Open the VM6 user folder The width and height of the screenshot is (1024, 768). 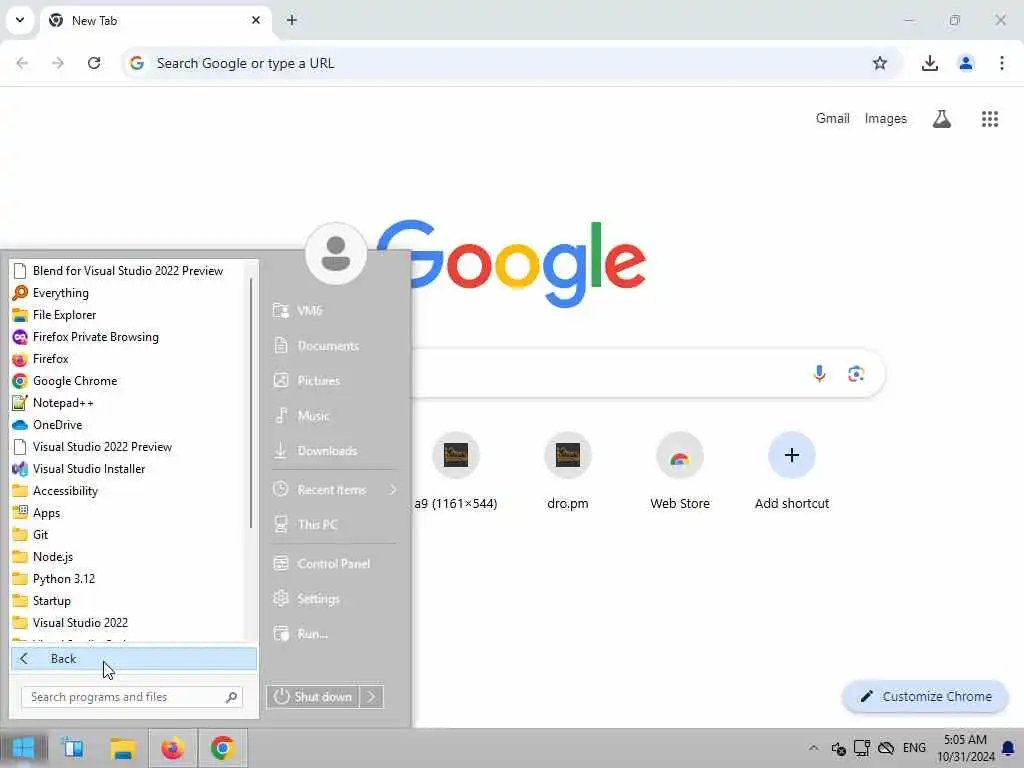[x=334, y=311]
